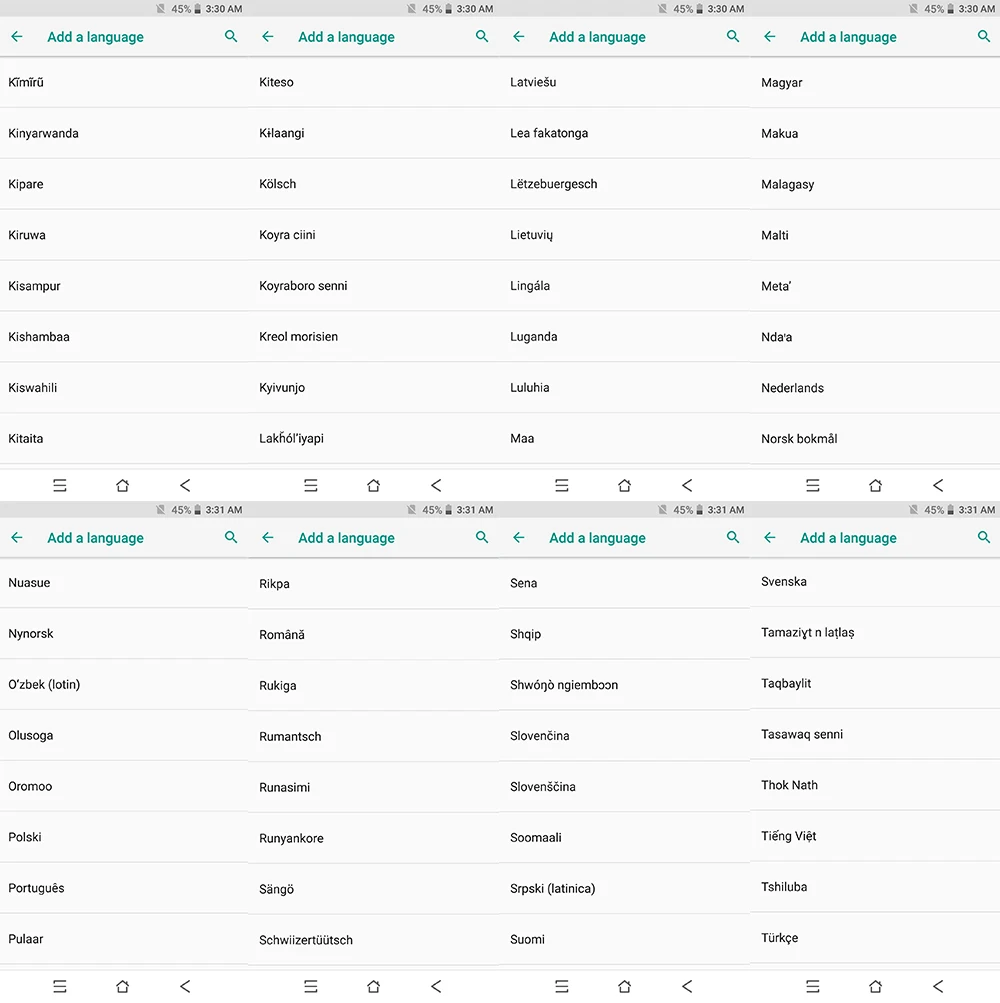Select the Português language entry

pyautogui.click(x=124, y=888)
